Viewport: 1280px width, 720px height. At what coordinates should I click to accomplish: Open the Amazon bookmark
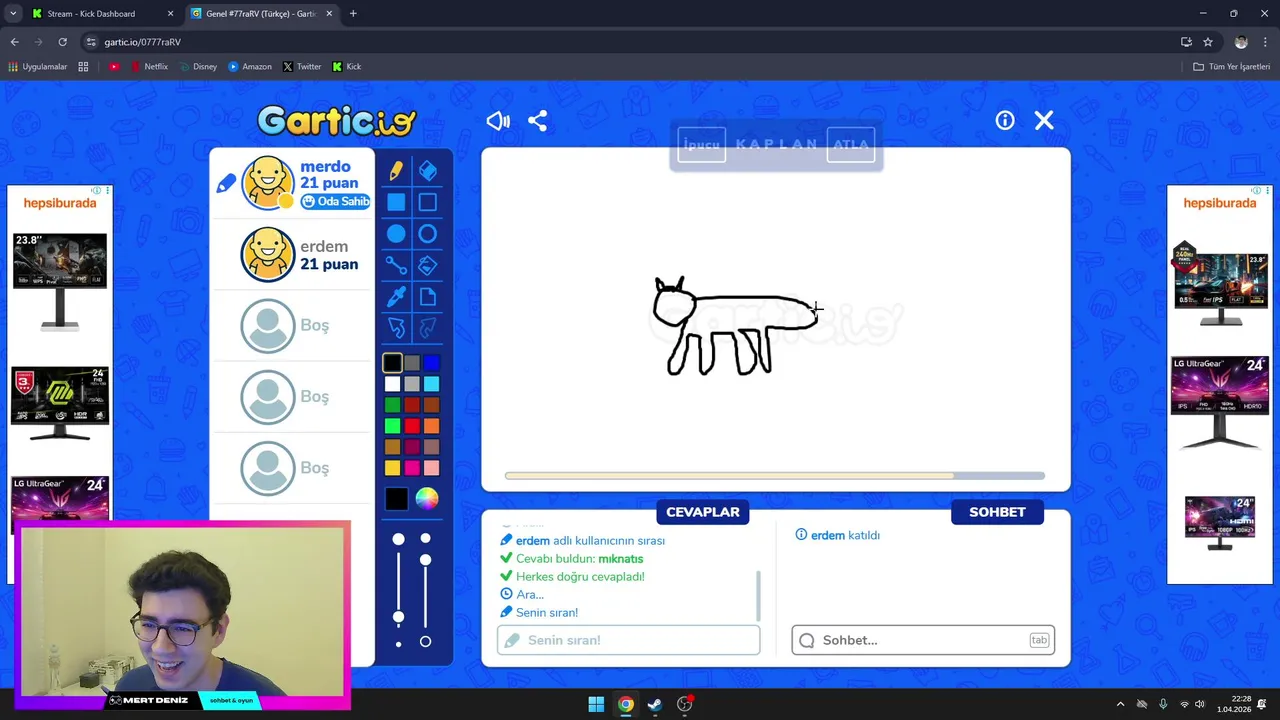coord(250,67)
